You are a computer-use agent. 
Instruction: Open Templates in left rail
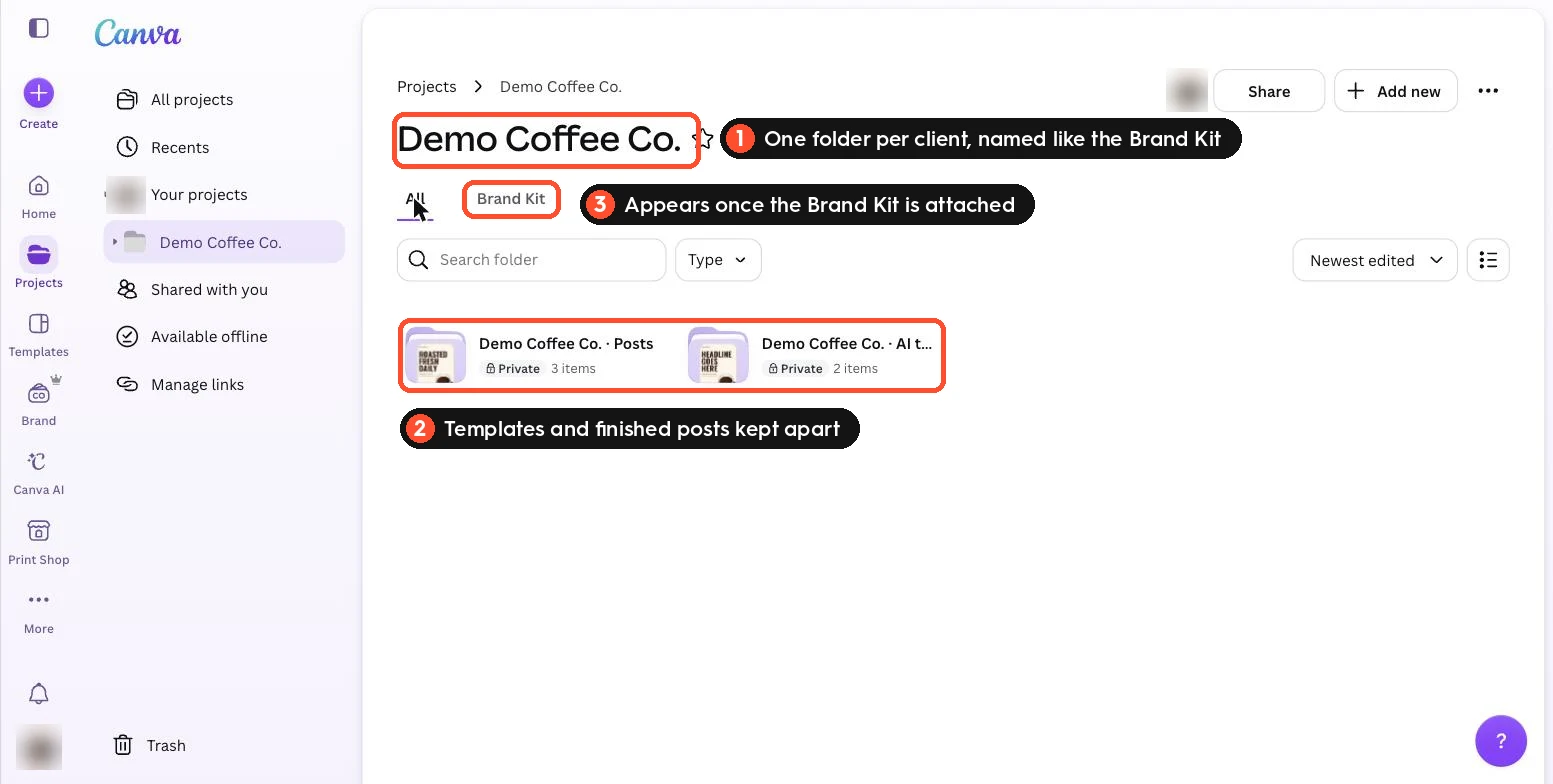(x=39, y=334)
